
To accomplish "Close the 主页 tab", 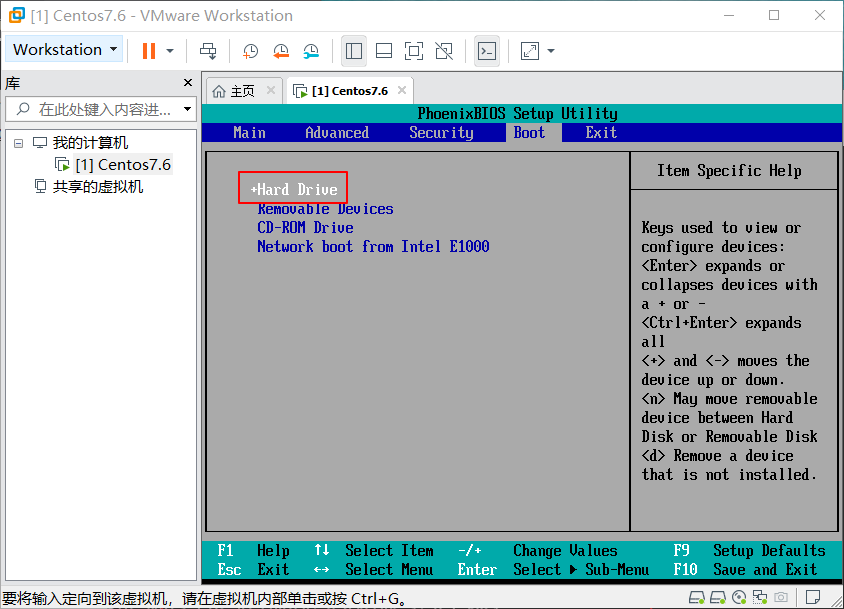I will tap(271, 90).
